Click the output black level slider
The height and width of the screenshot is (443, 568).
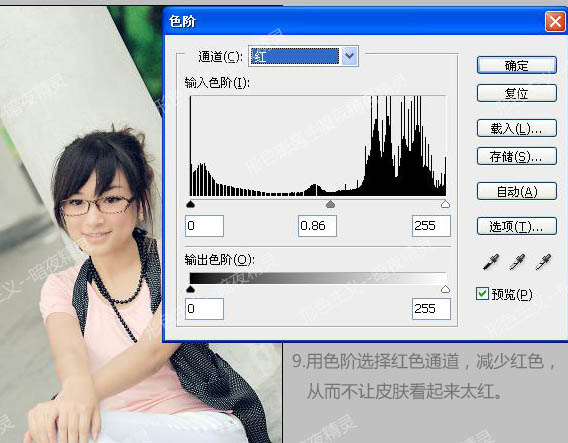point(190,289)
